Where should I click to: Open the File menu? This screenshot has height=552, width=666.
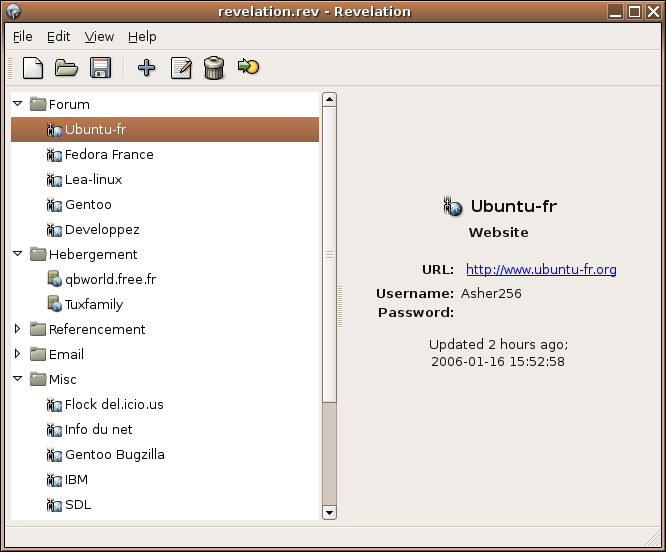click(x=23, y=37)
